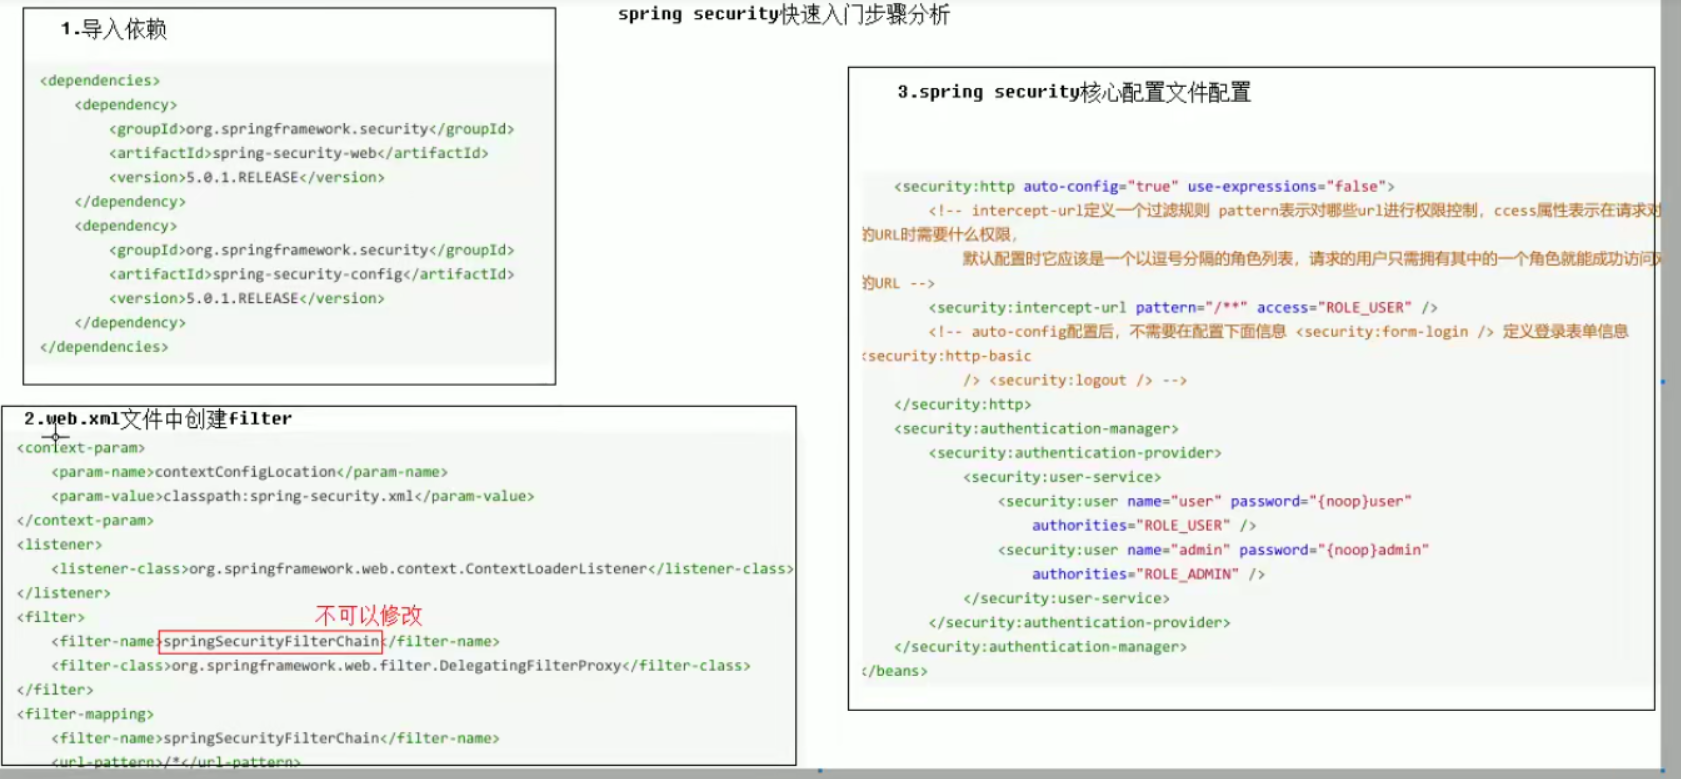Click the red note "不可以修改"
This screenshot has width=1681, height=779.
[x=369, y=614]
